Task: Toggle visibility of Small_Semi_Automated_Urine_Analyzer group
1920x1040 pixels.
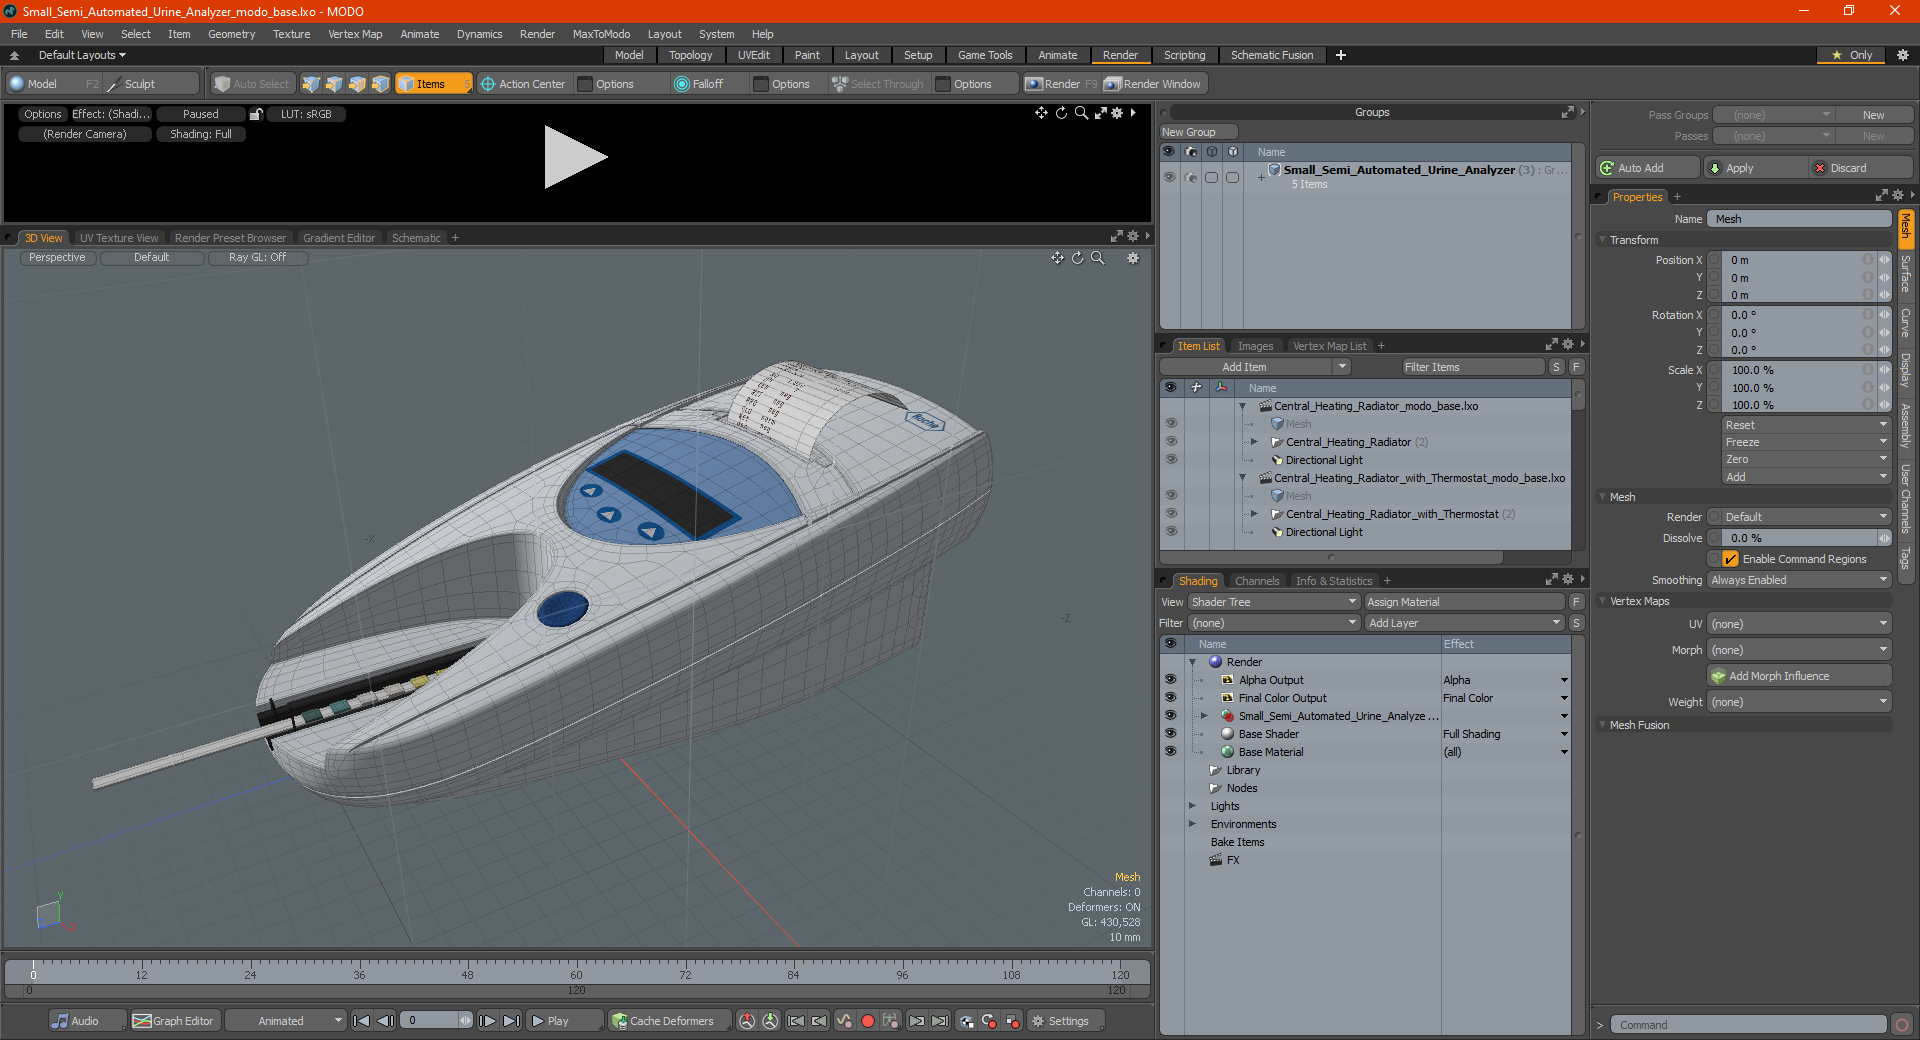Action: [x=1169, y=177]
